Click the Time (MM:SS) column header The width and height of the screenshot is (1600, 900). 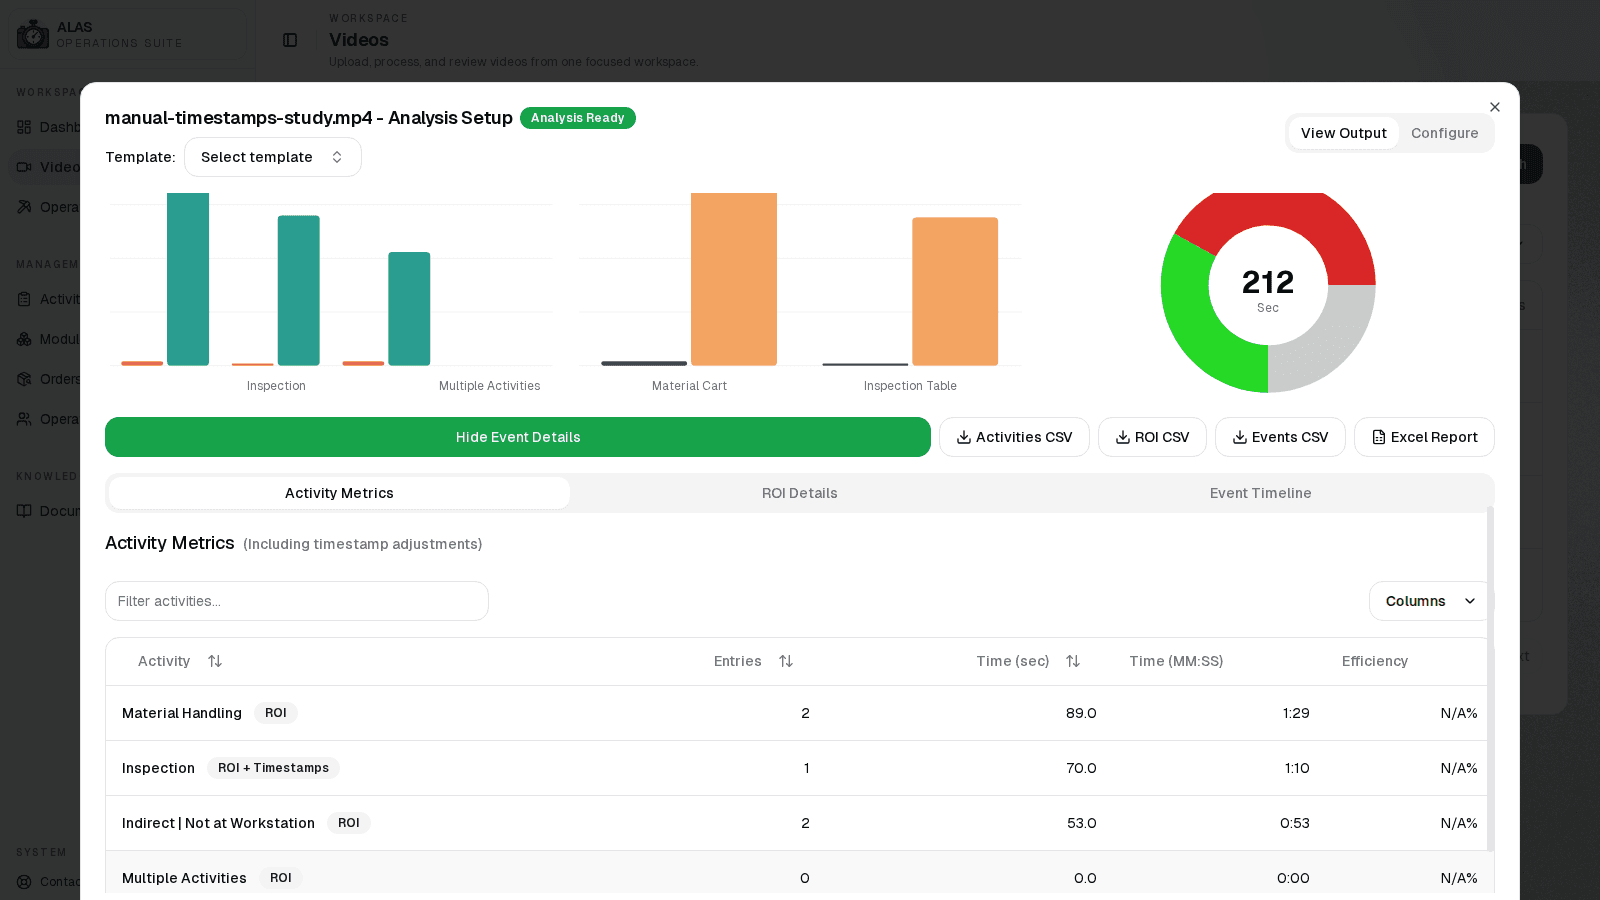[x=1176, y=661]
